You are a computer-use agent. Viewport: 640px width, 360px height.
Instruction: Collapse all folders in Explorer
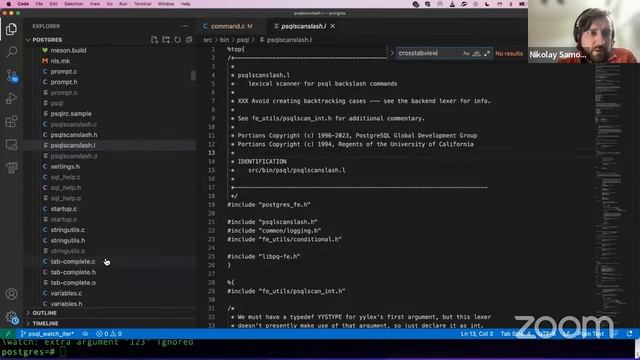click(x=189, y=40)
